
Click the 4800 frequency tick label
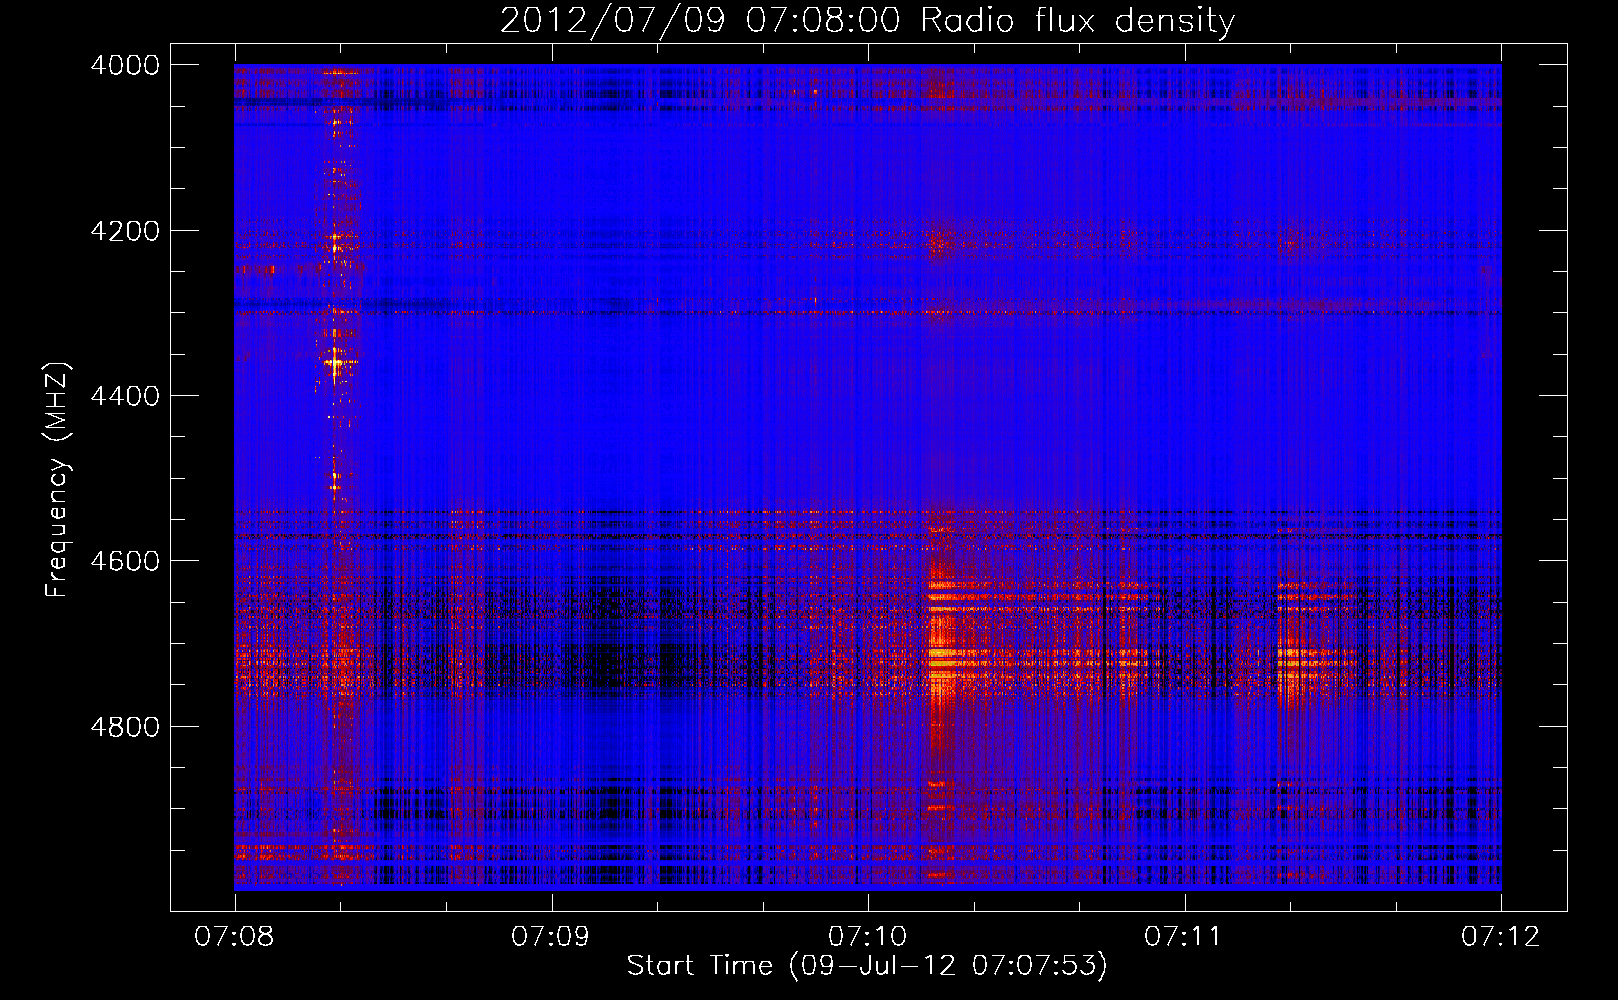[125, 726]
